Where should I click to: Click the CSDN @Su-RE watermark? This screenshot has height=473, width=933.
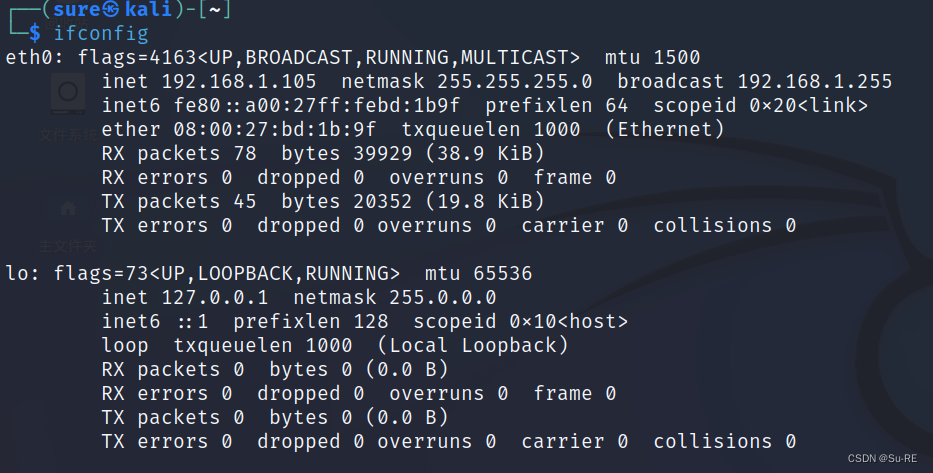coord(882,458)
